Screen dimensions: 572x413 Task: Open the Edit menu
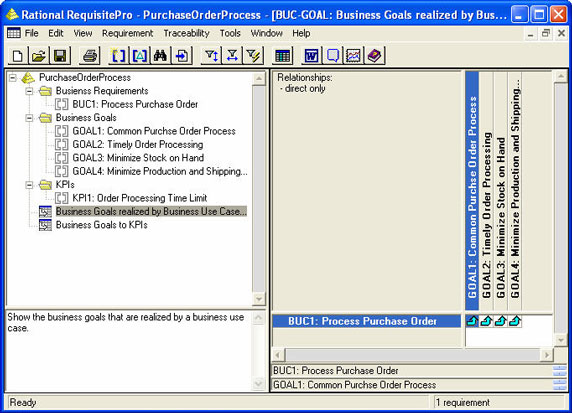pos(56,33)
